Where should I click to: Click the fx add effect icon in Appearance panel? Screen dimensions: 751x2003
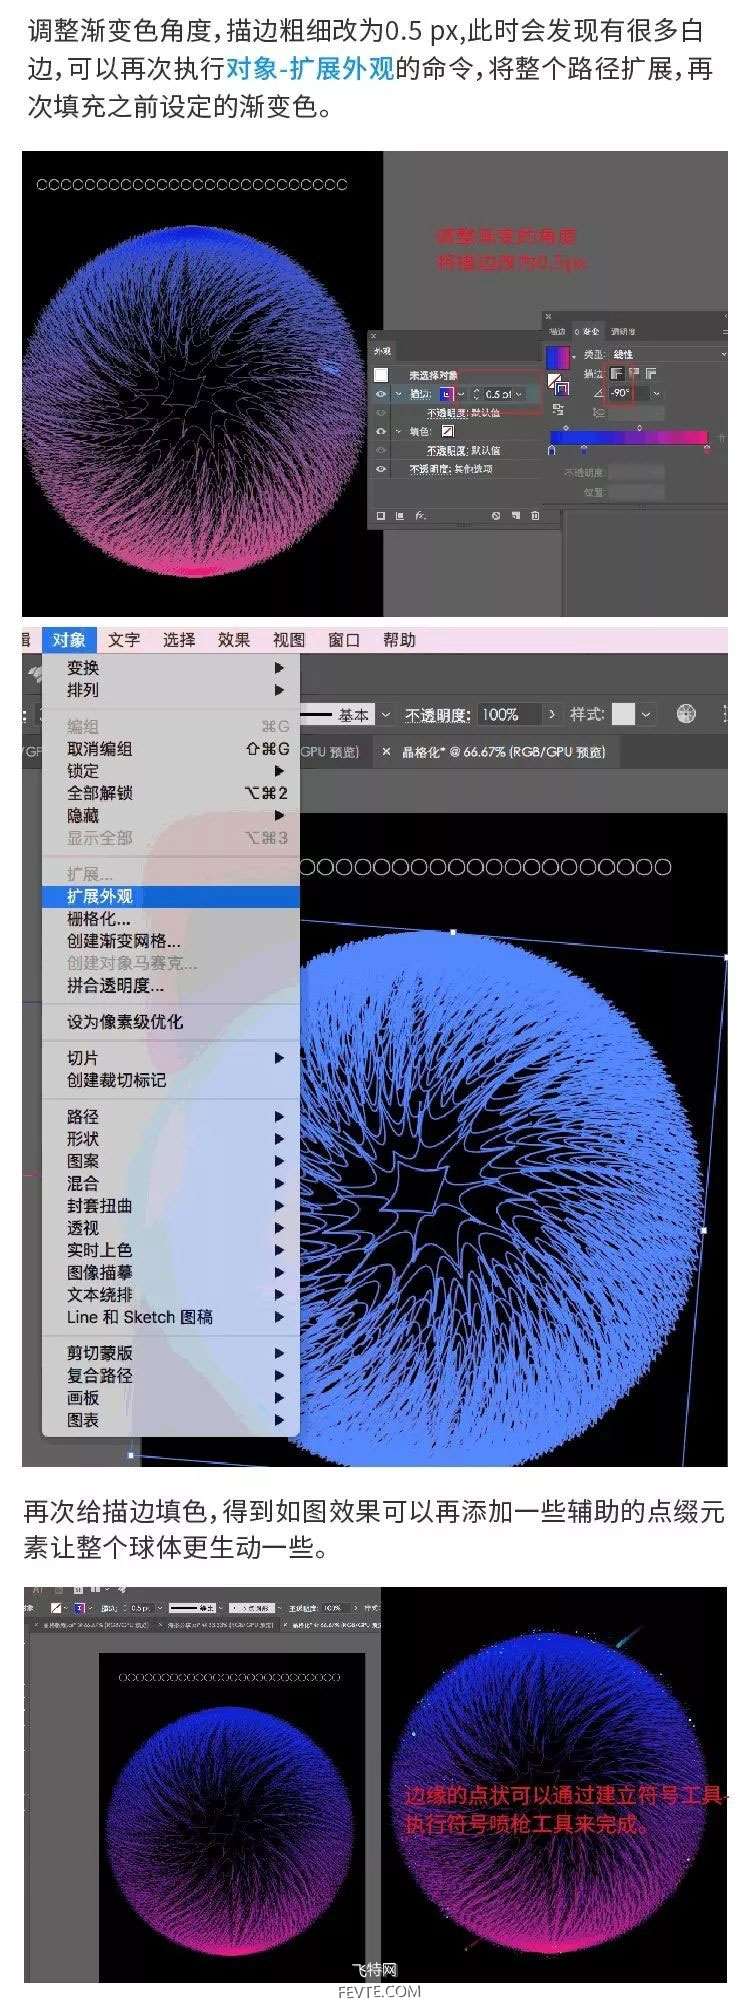pos(421,516)
